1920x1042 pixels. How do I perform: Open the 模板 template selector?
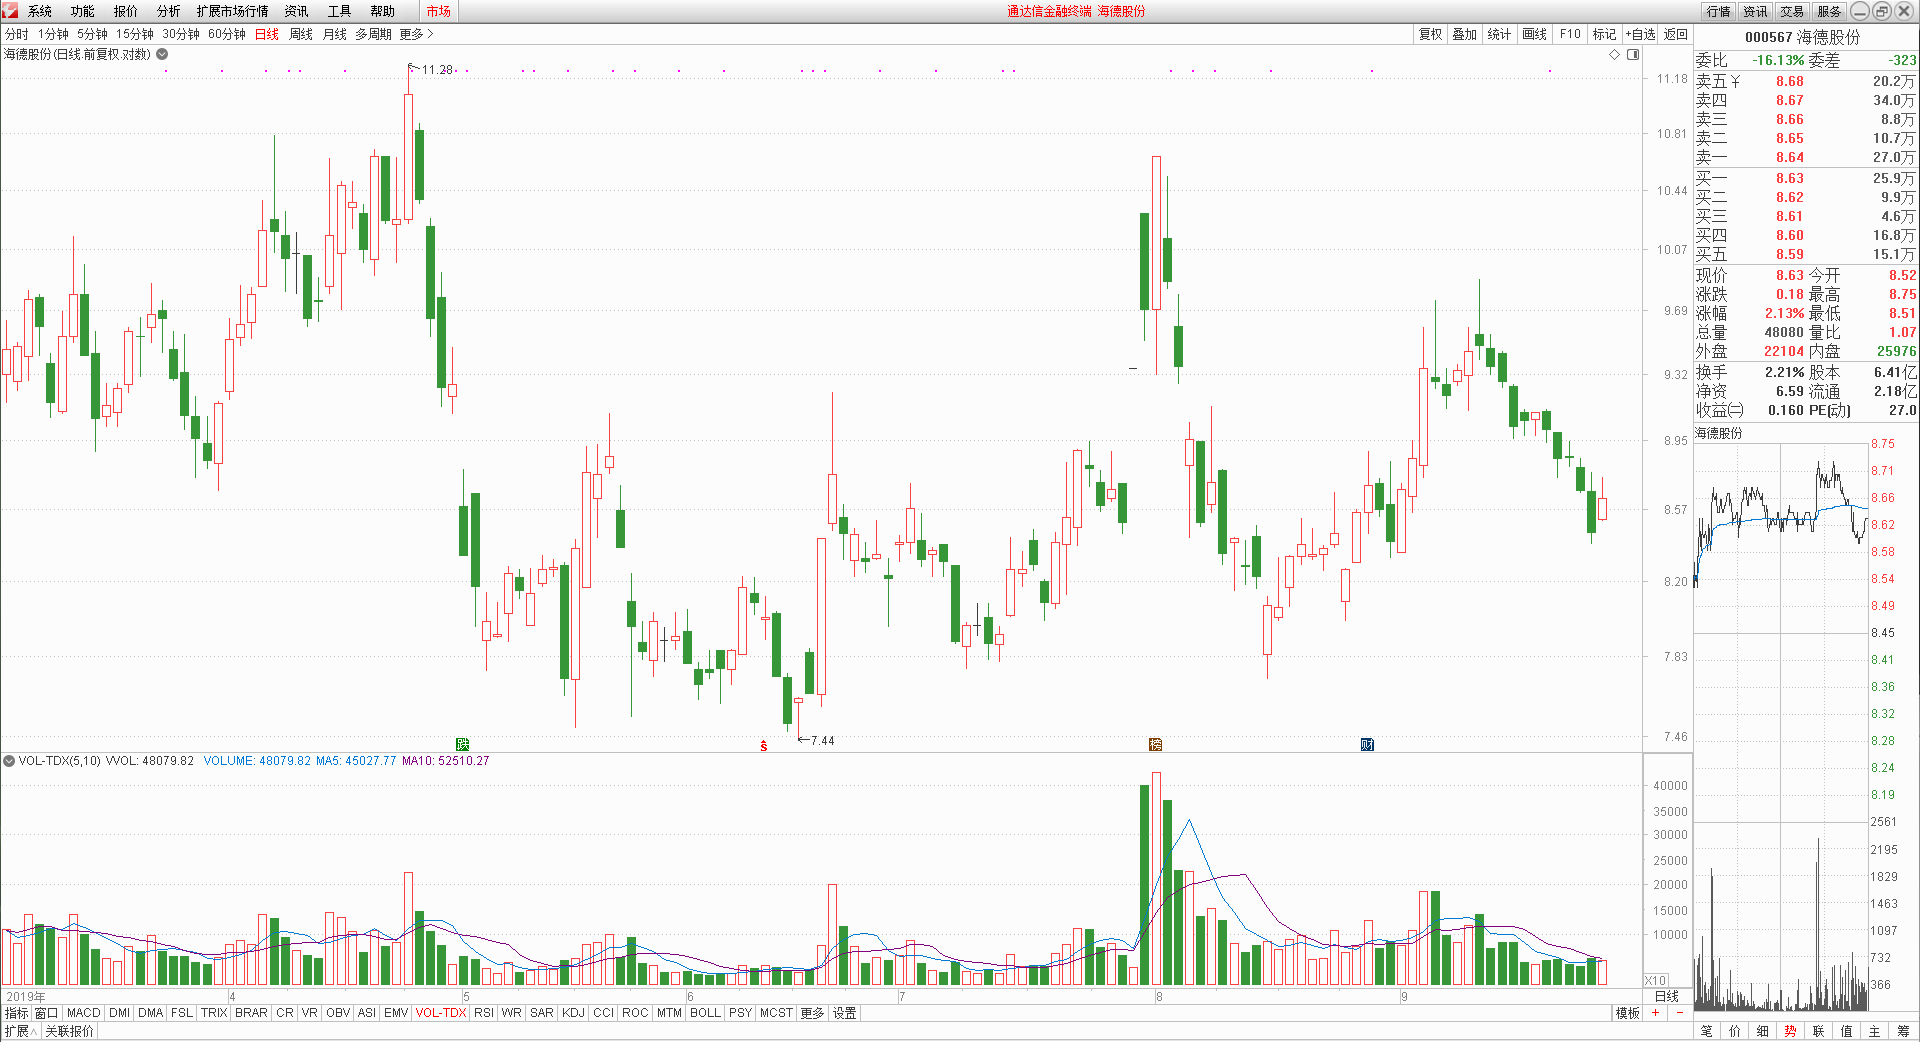tap(1628, 1013)
